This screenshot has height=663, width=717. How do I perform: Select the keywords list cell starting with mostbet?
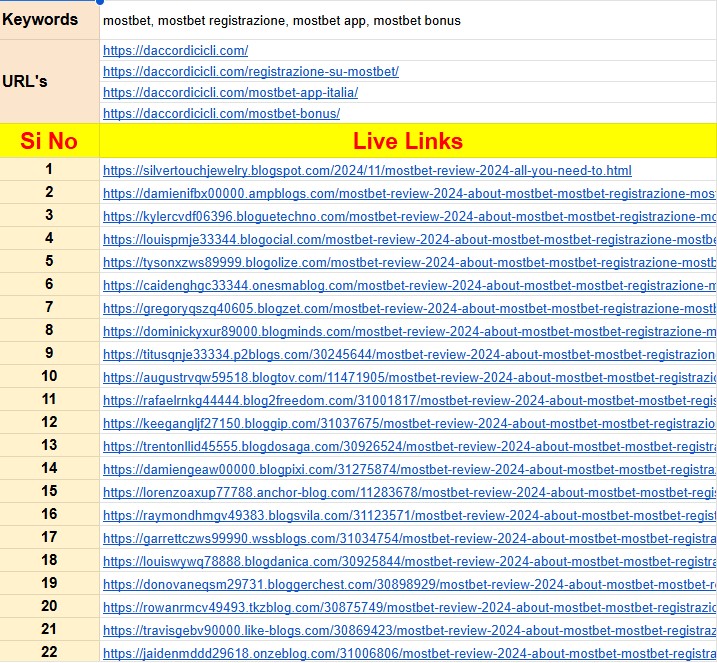408,21
